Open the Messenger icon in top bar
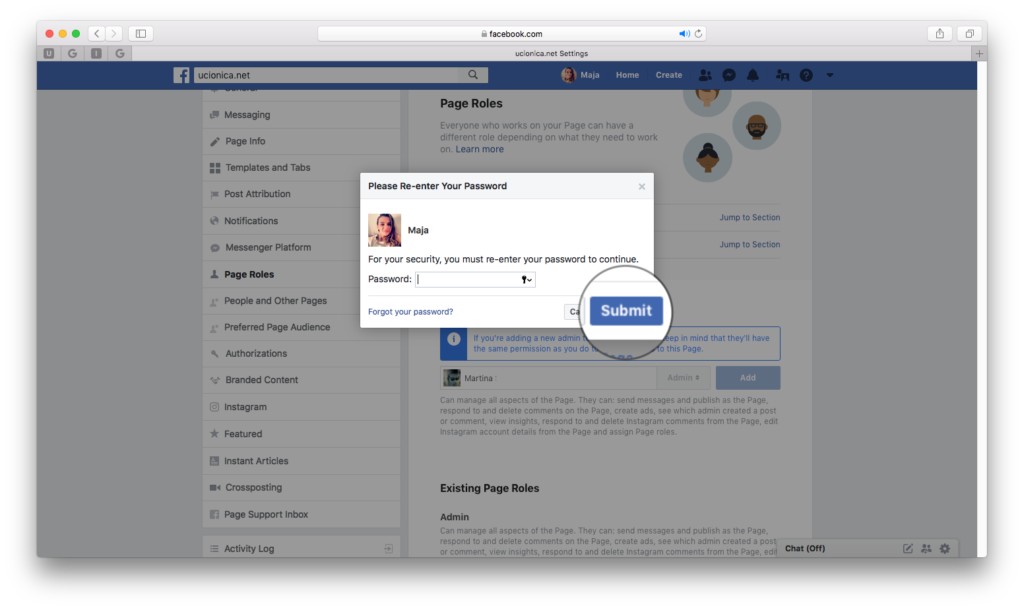 click(x=729, y=75)
